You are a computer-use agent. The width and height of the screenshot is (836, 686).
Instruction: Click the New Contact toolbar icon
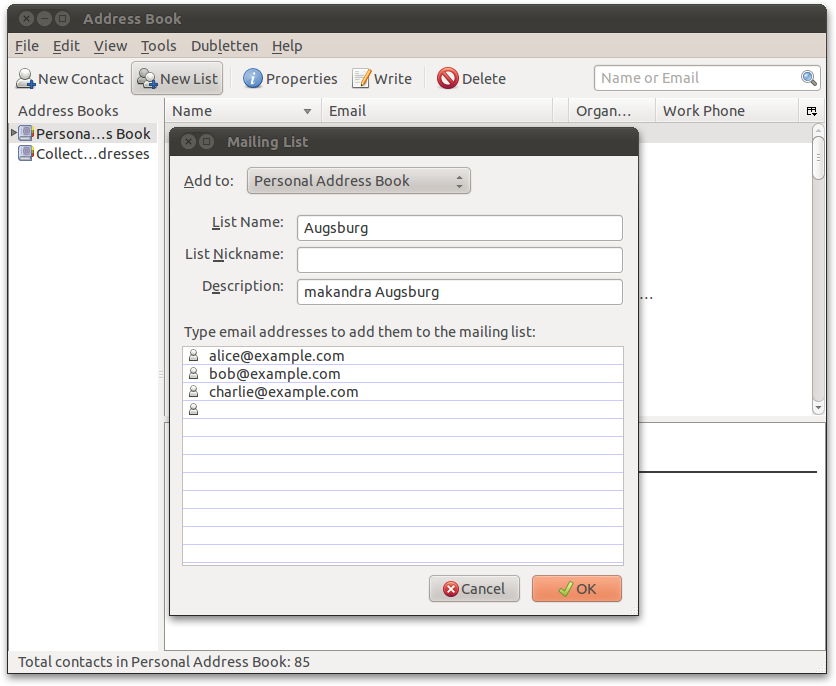tap(26, 79)
